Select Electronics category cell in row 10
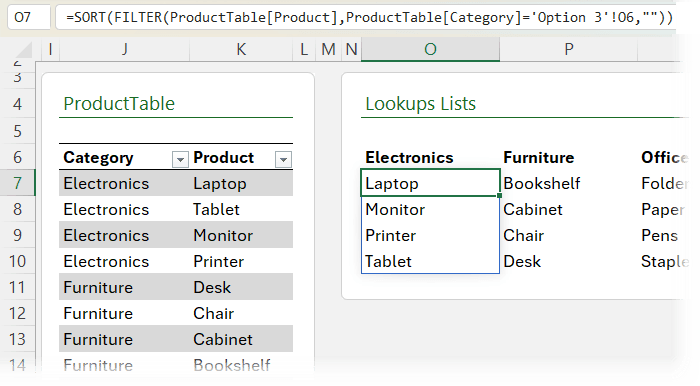700x386 pixels. point(124,261)
